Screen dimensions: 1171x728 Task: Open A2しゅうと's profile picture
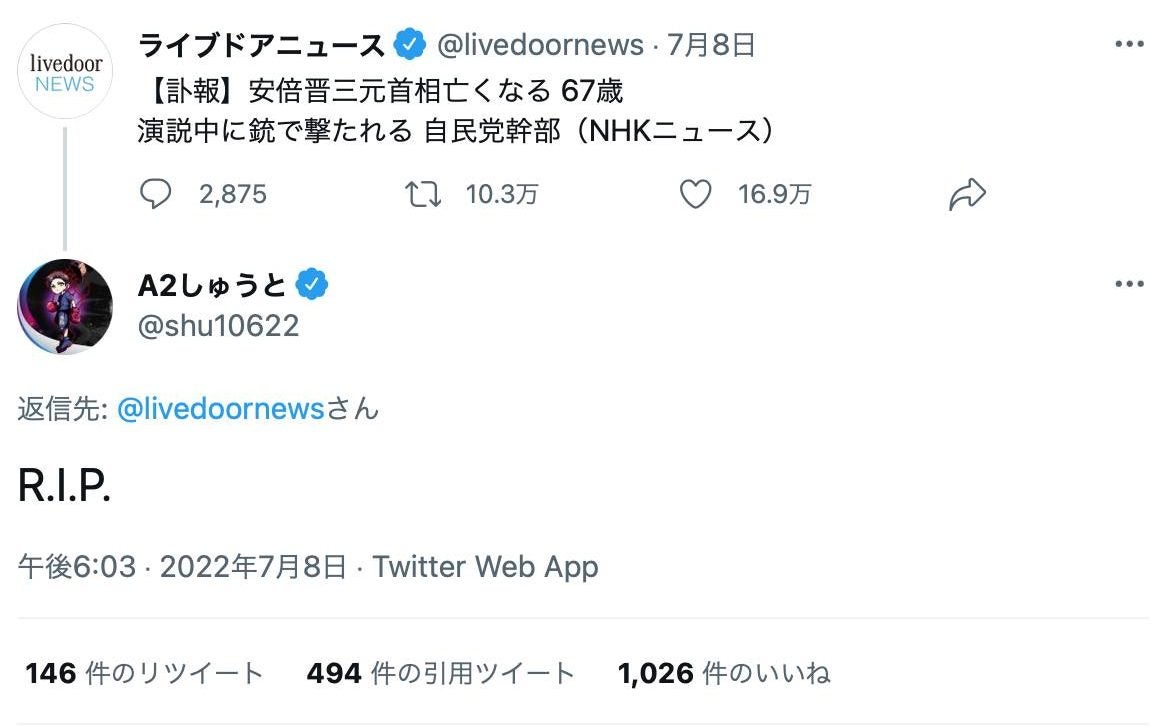click(64, 307)
